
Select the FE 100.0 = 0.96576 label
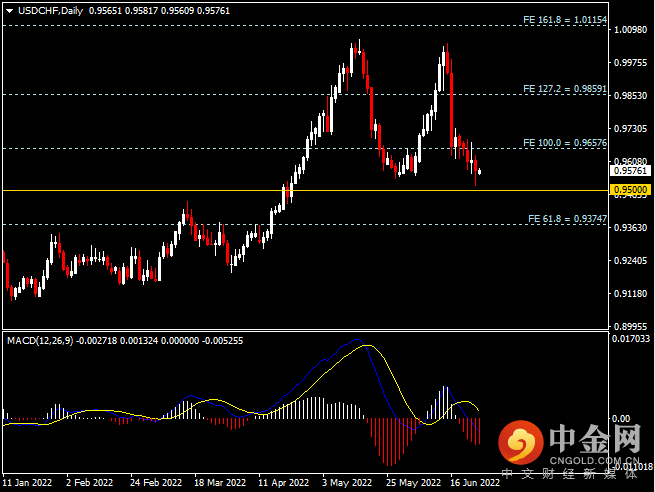565,143
